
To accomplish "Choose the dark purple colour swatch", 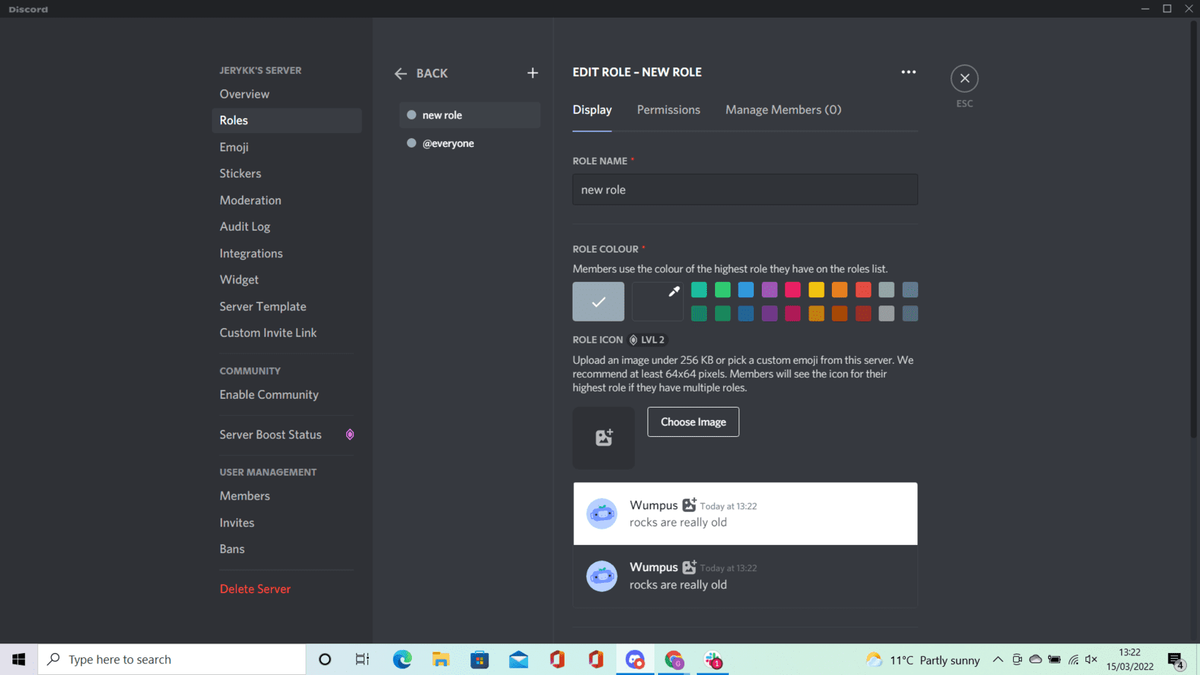I will point(769,313).
